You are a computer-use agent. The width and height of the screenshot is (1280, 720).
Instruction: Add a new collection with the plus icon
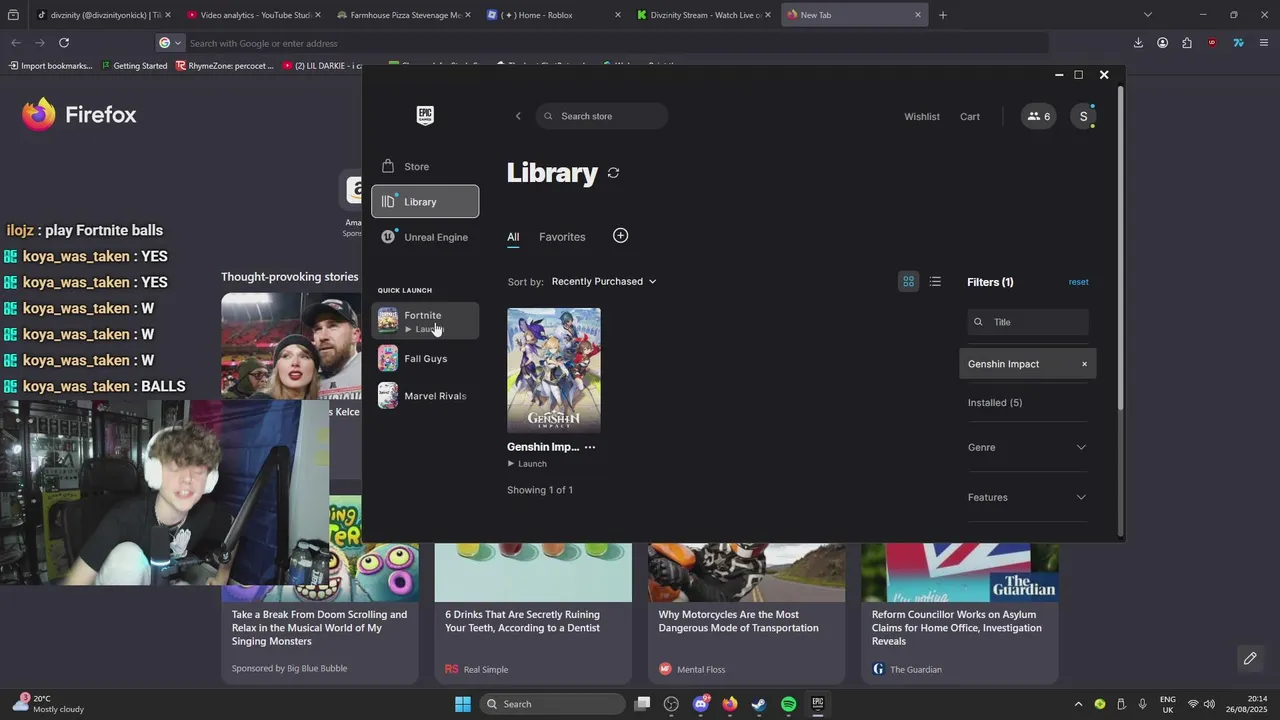[620, 236]
